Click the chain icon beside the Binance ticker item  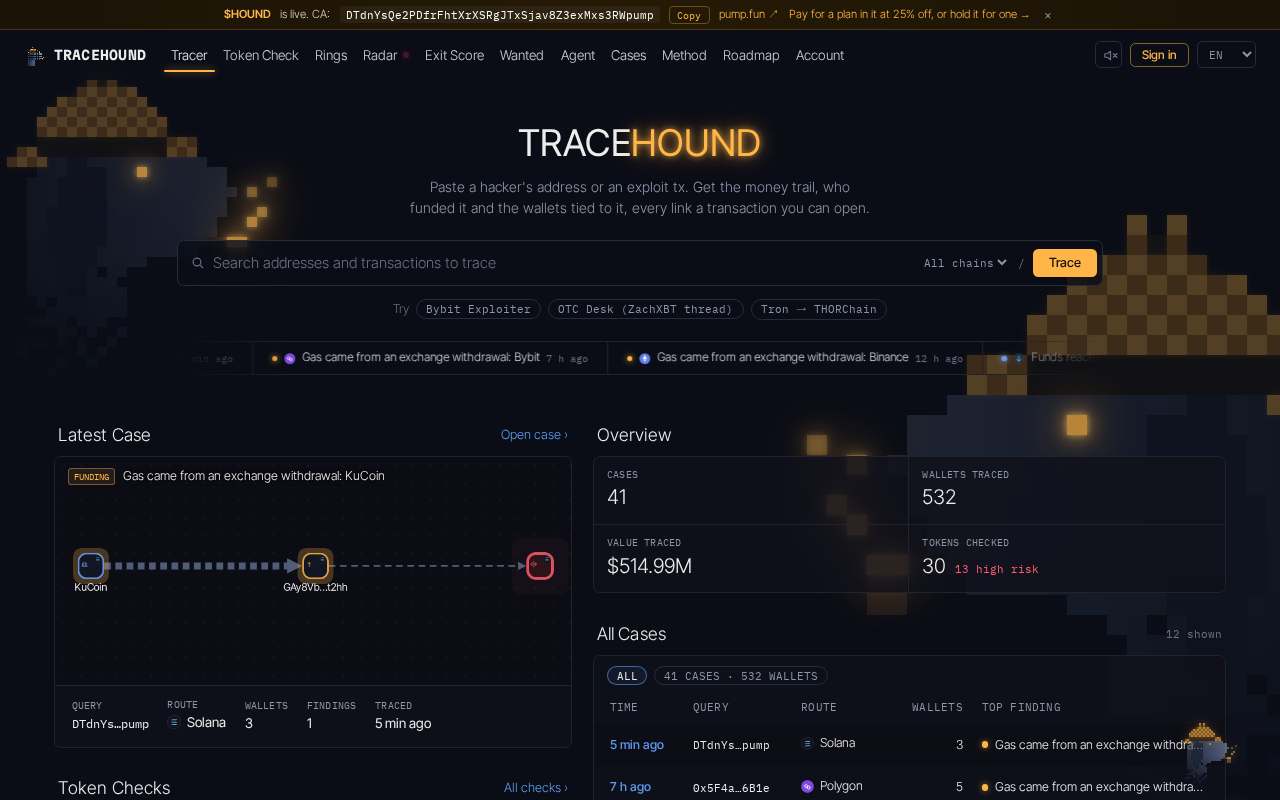pos(645,358)
